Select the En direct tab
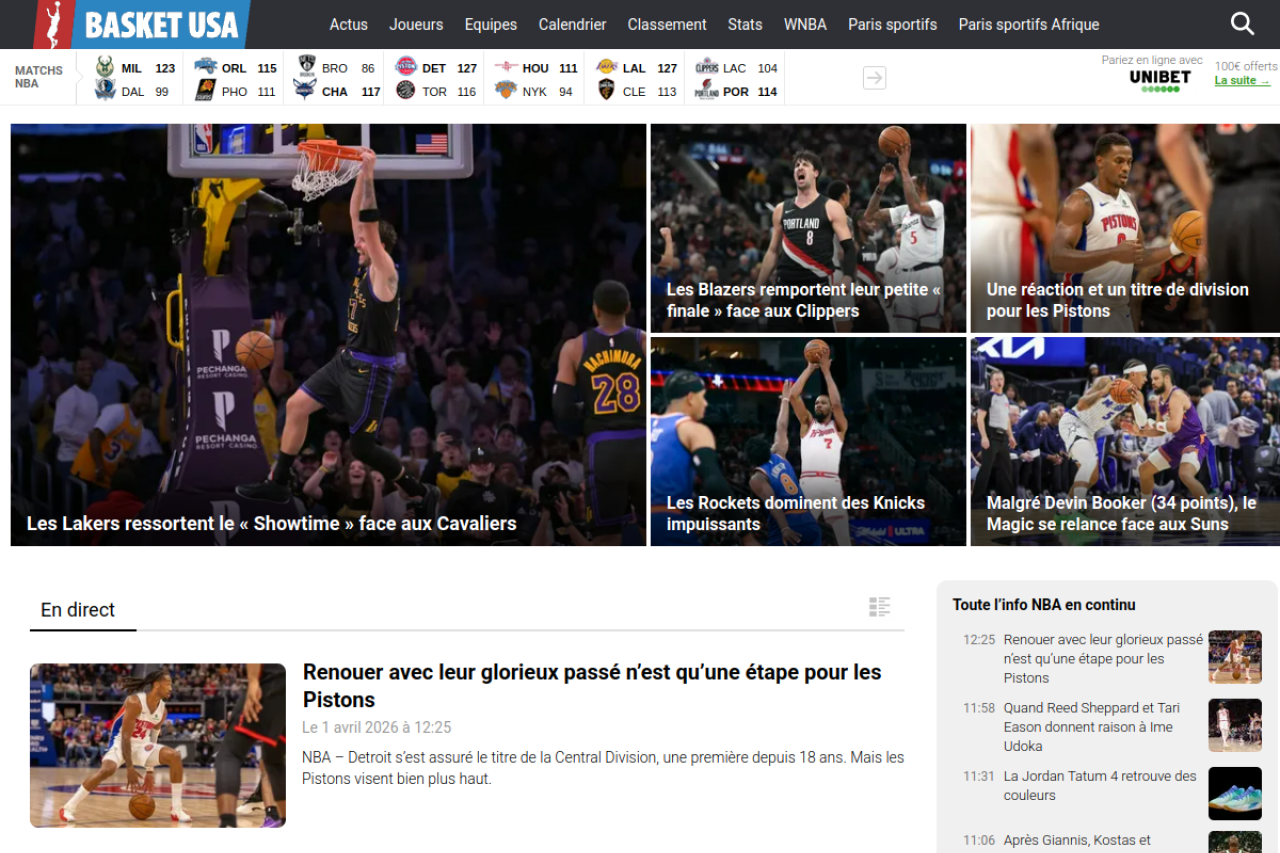Image resolution: width=1280 pixels, height=853 pixels. pos(78,610)
